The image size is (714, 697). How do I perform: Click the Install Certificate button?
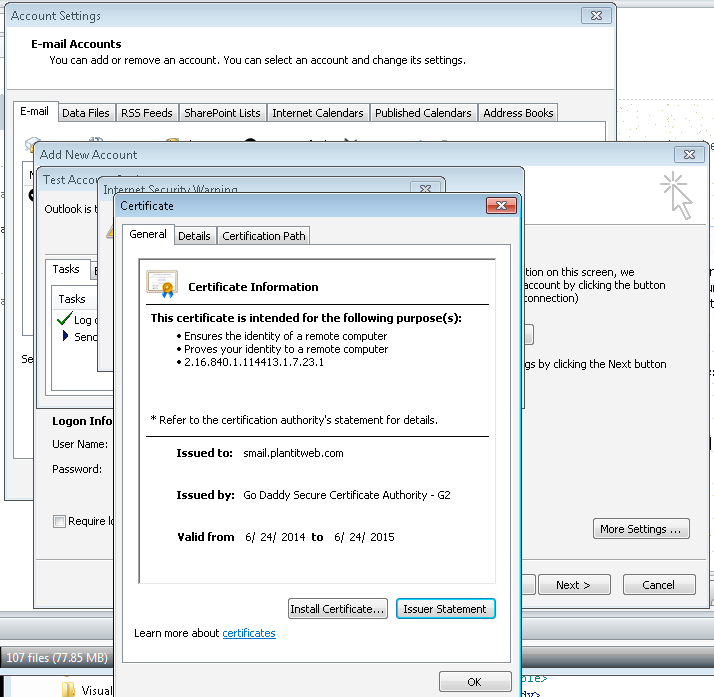tap(337, 609)
